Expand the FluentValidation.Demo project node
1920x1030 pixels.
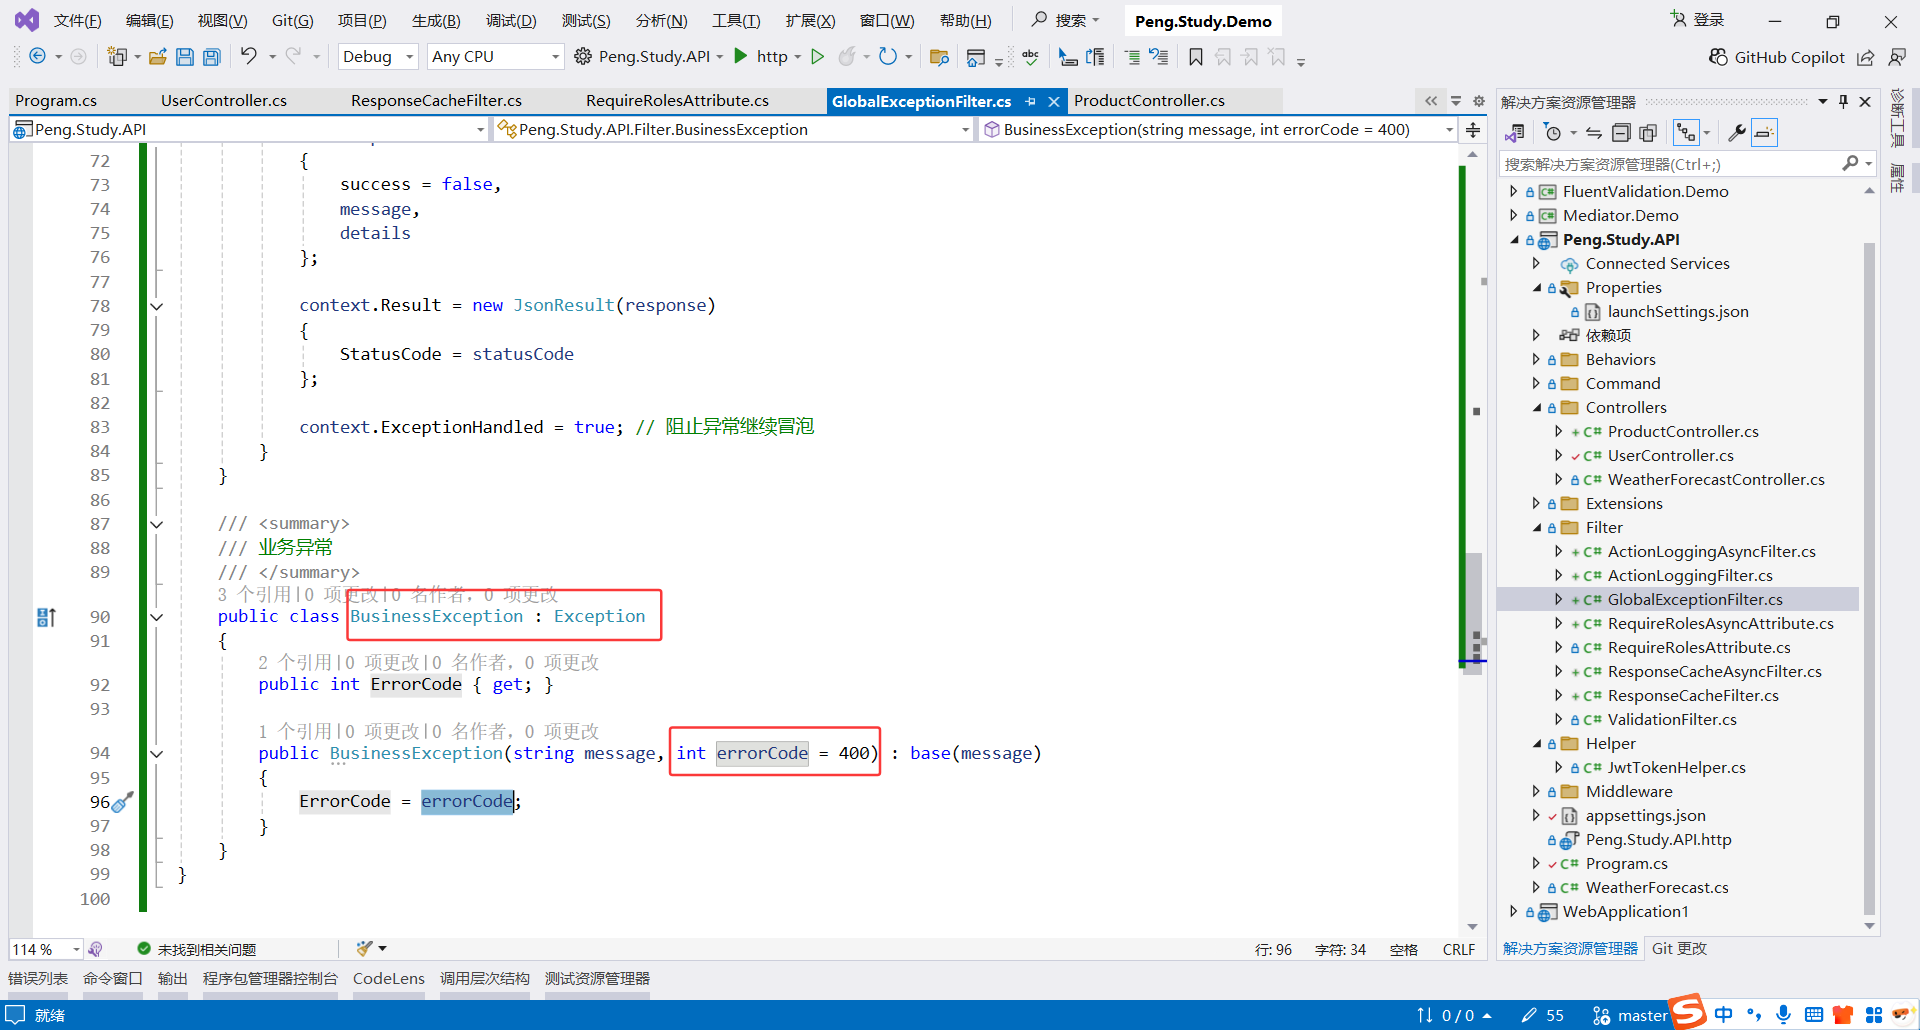[x=1514, y=191]
